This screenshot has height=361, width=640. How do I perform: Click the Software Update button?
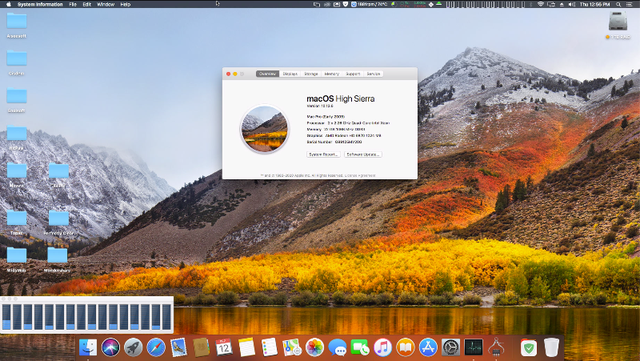point(363,154)
